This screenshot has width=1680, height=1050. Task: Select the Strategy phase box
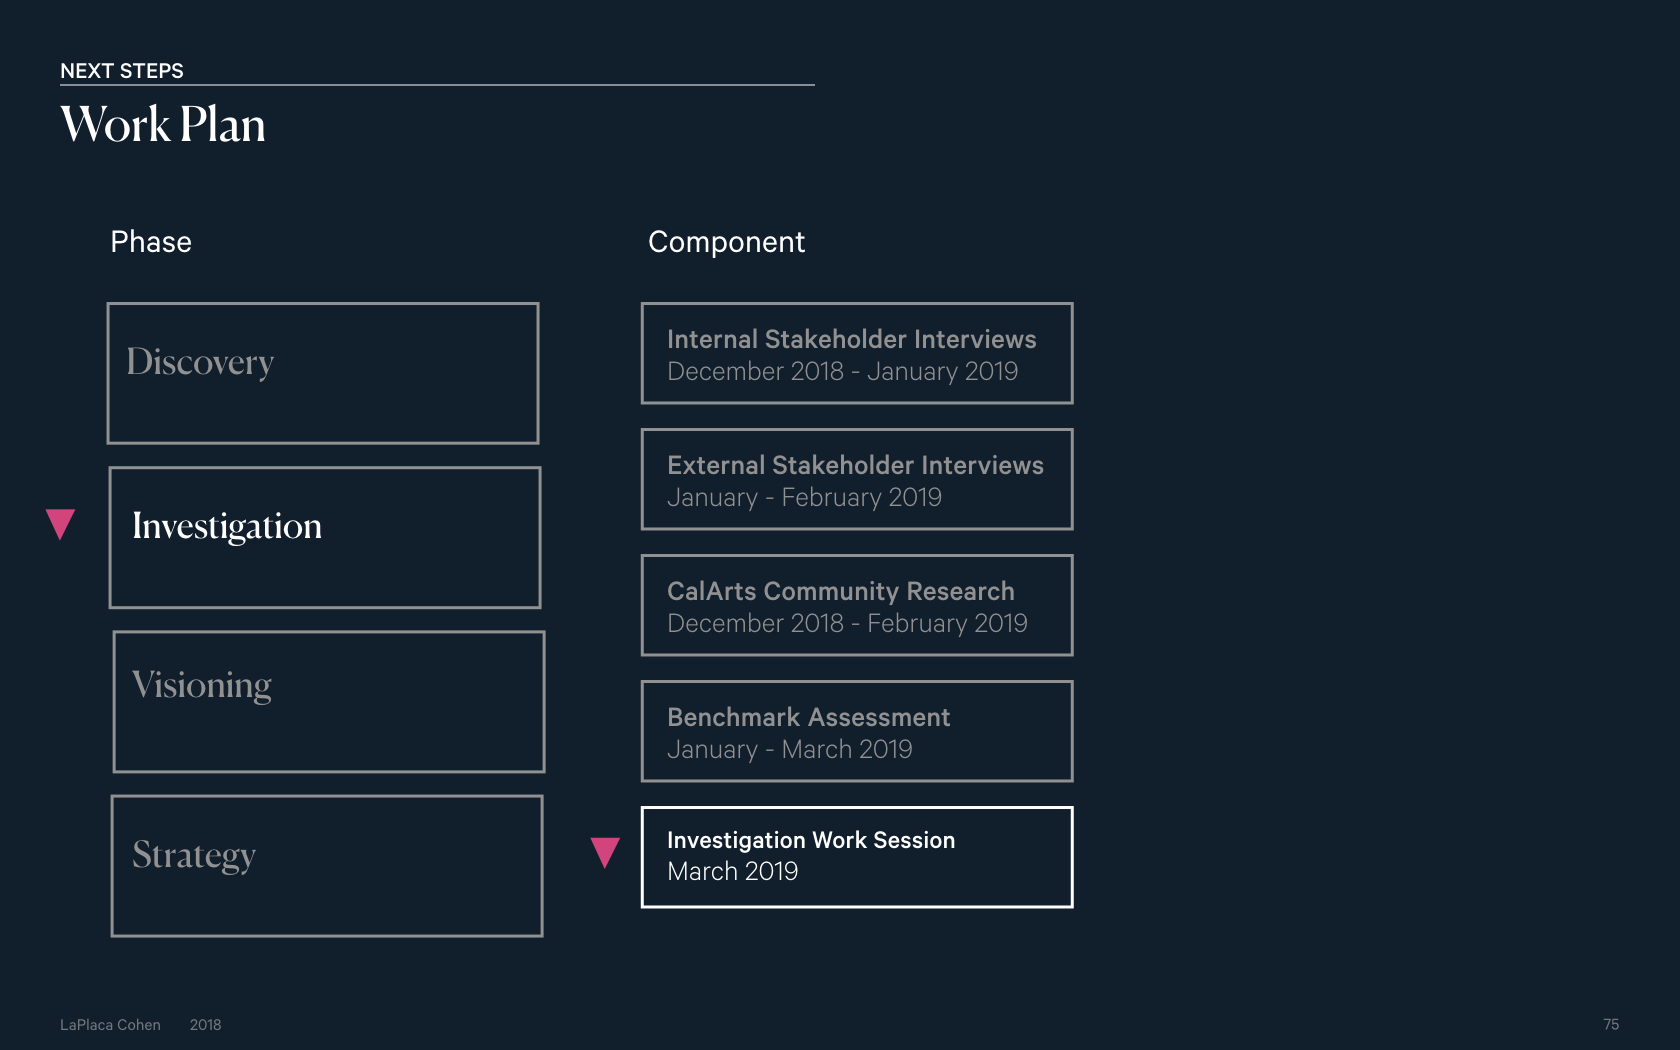tap(327, 866)
